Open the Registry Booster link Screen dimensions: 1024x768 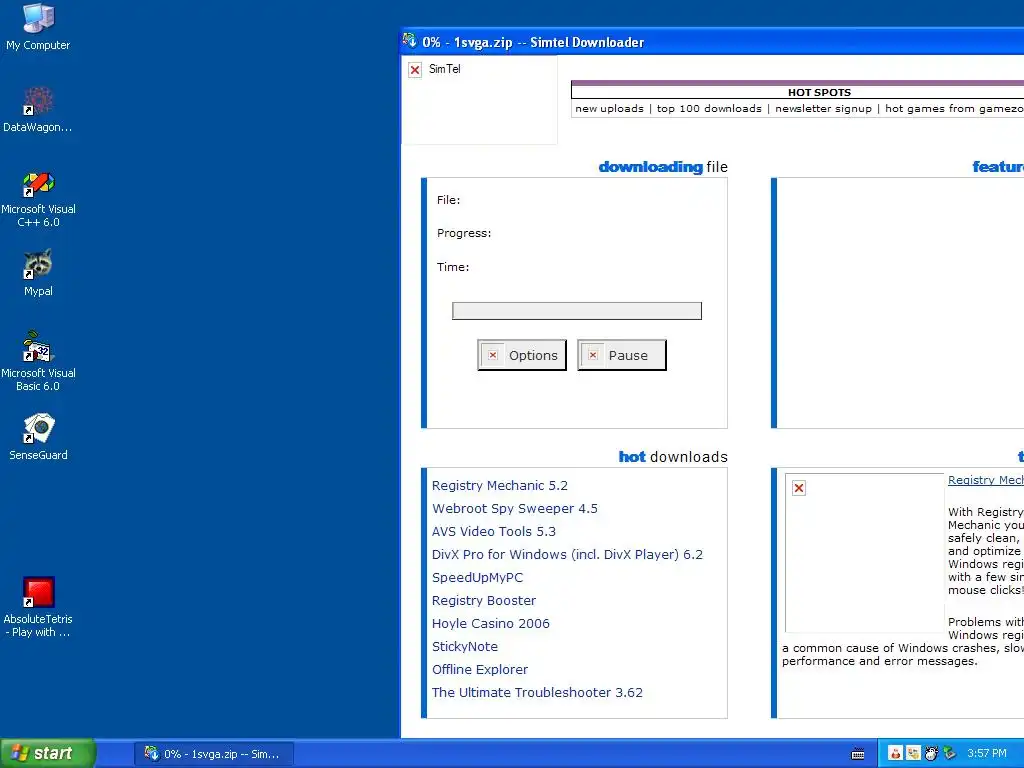pyautogui.click(x=484, y=600)
